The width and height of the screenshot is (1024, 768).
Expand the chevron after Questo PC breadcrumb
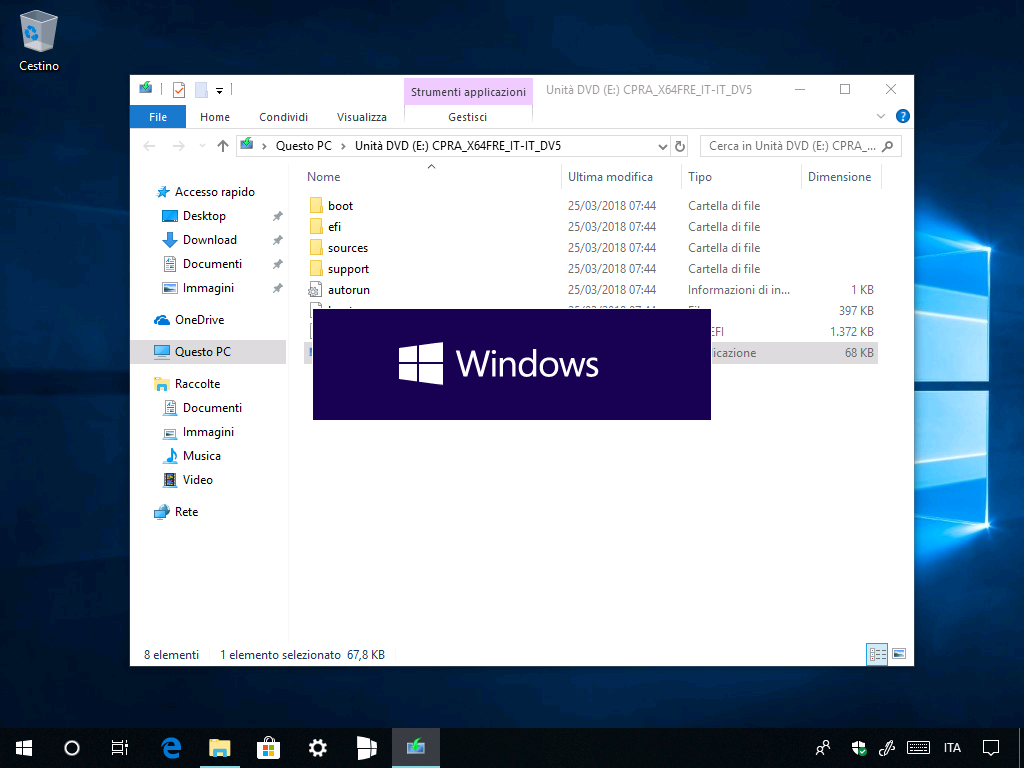click(x=343, y=146)
